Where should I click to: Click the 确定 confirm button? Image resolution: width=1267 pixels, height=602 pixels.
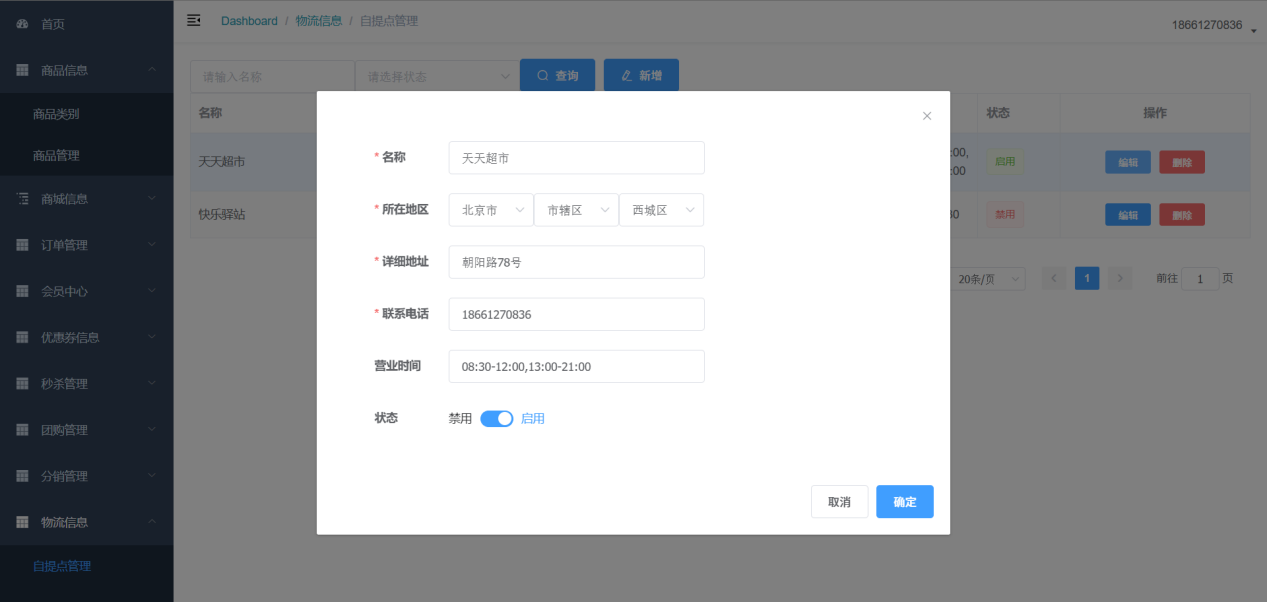(x=904, y=502)
